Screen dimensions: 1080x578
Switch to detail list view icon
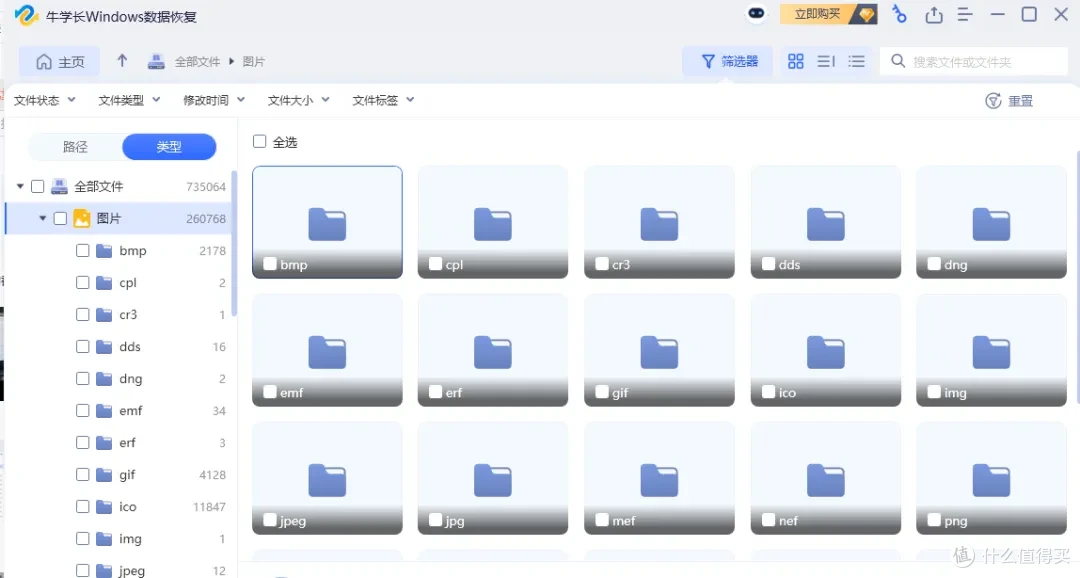(x=826, y=61)
